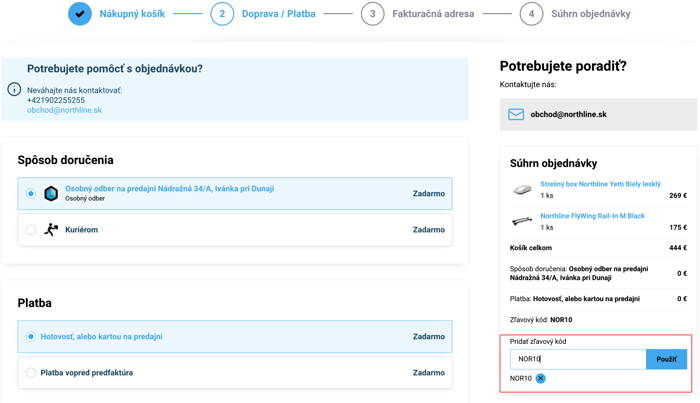Select Kuriérom delivery radio button
Image resolution: width=700 pixels, height=403 pixels.
click(31, 230)
